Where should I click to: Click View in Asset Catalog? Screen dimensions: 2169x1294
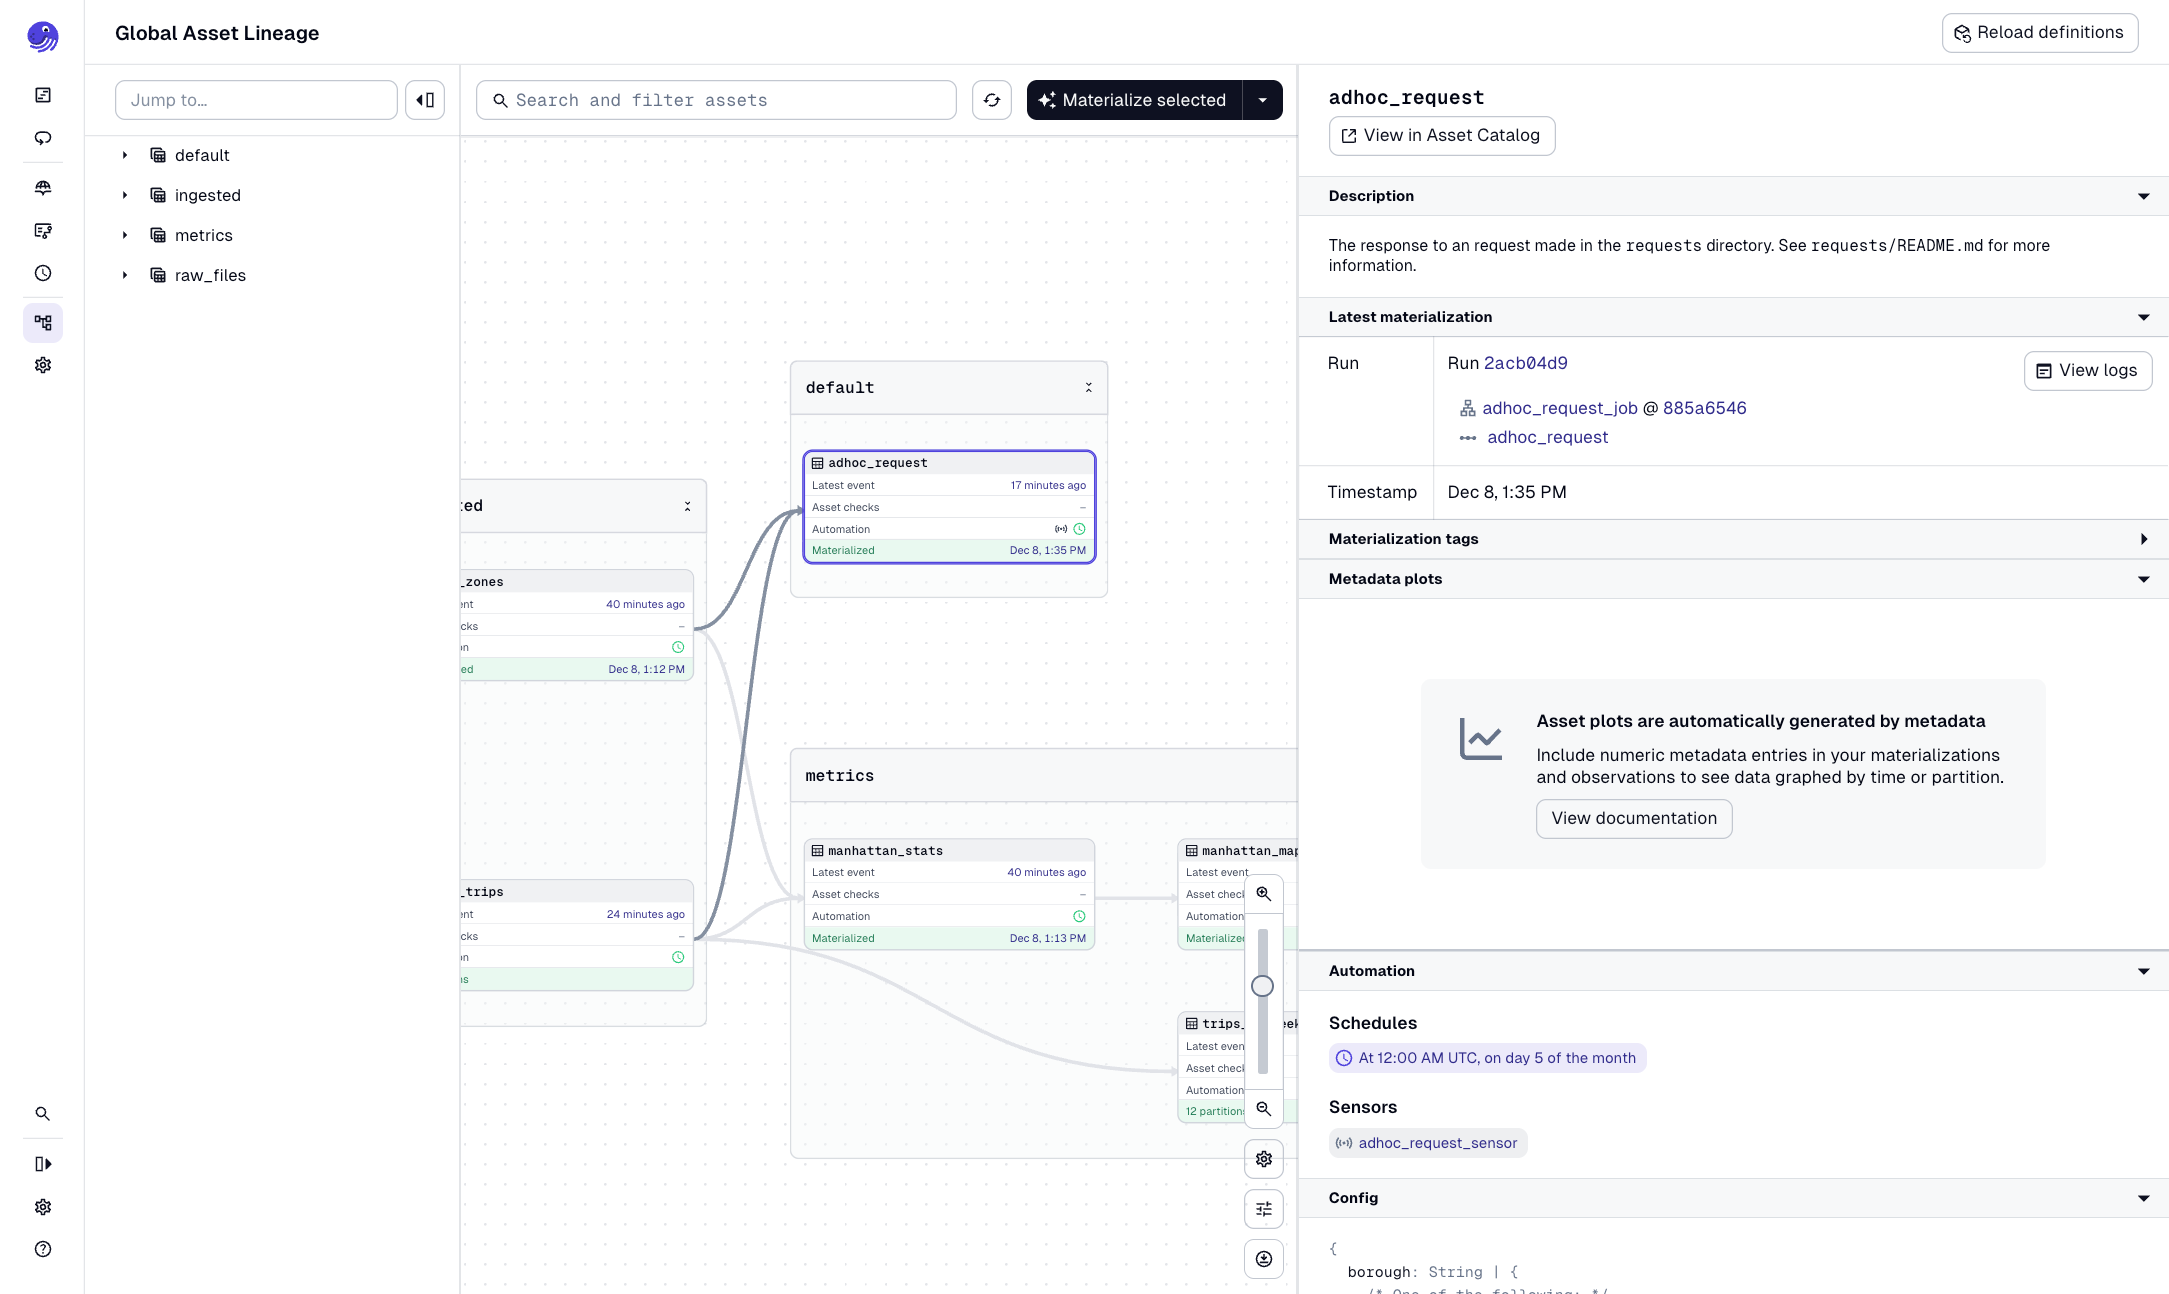(1441, 135)
